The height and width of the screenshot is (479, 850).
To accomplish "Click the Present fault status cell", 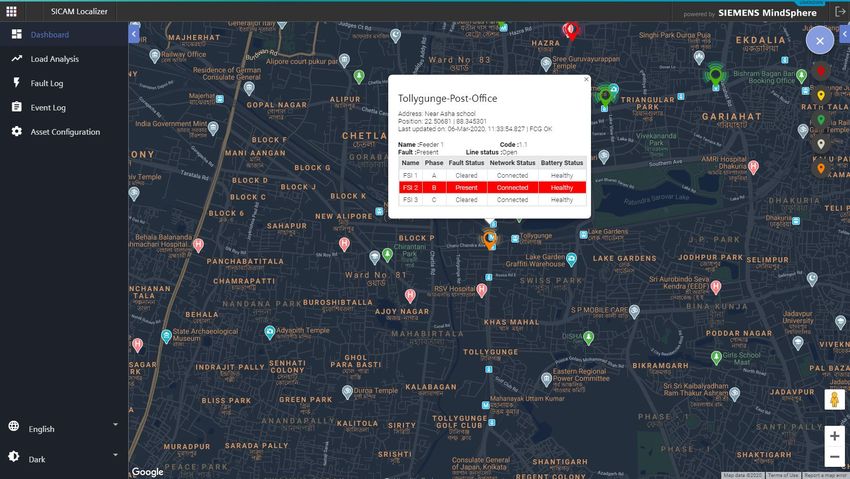I will pos(466,187).
